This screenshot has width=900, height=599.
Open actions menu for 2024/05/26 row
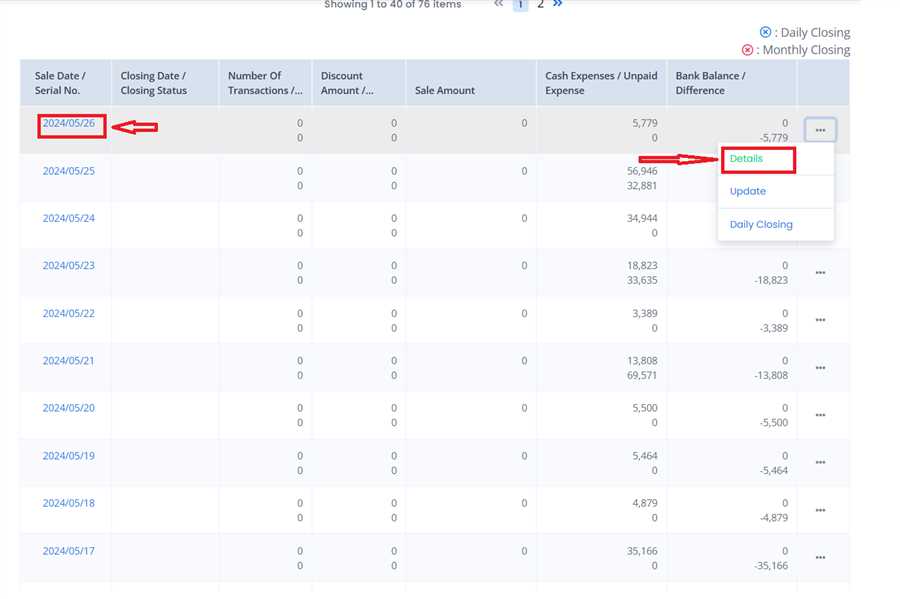820,130
